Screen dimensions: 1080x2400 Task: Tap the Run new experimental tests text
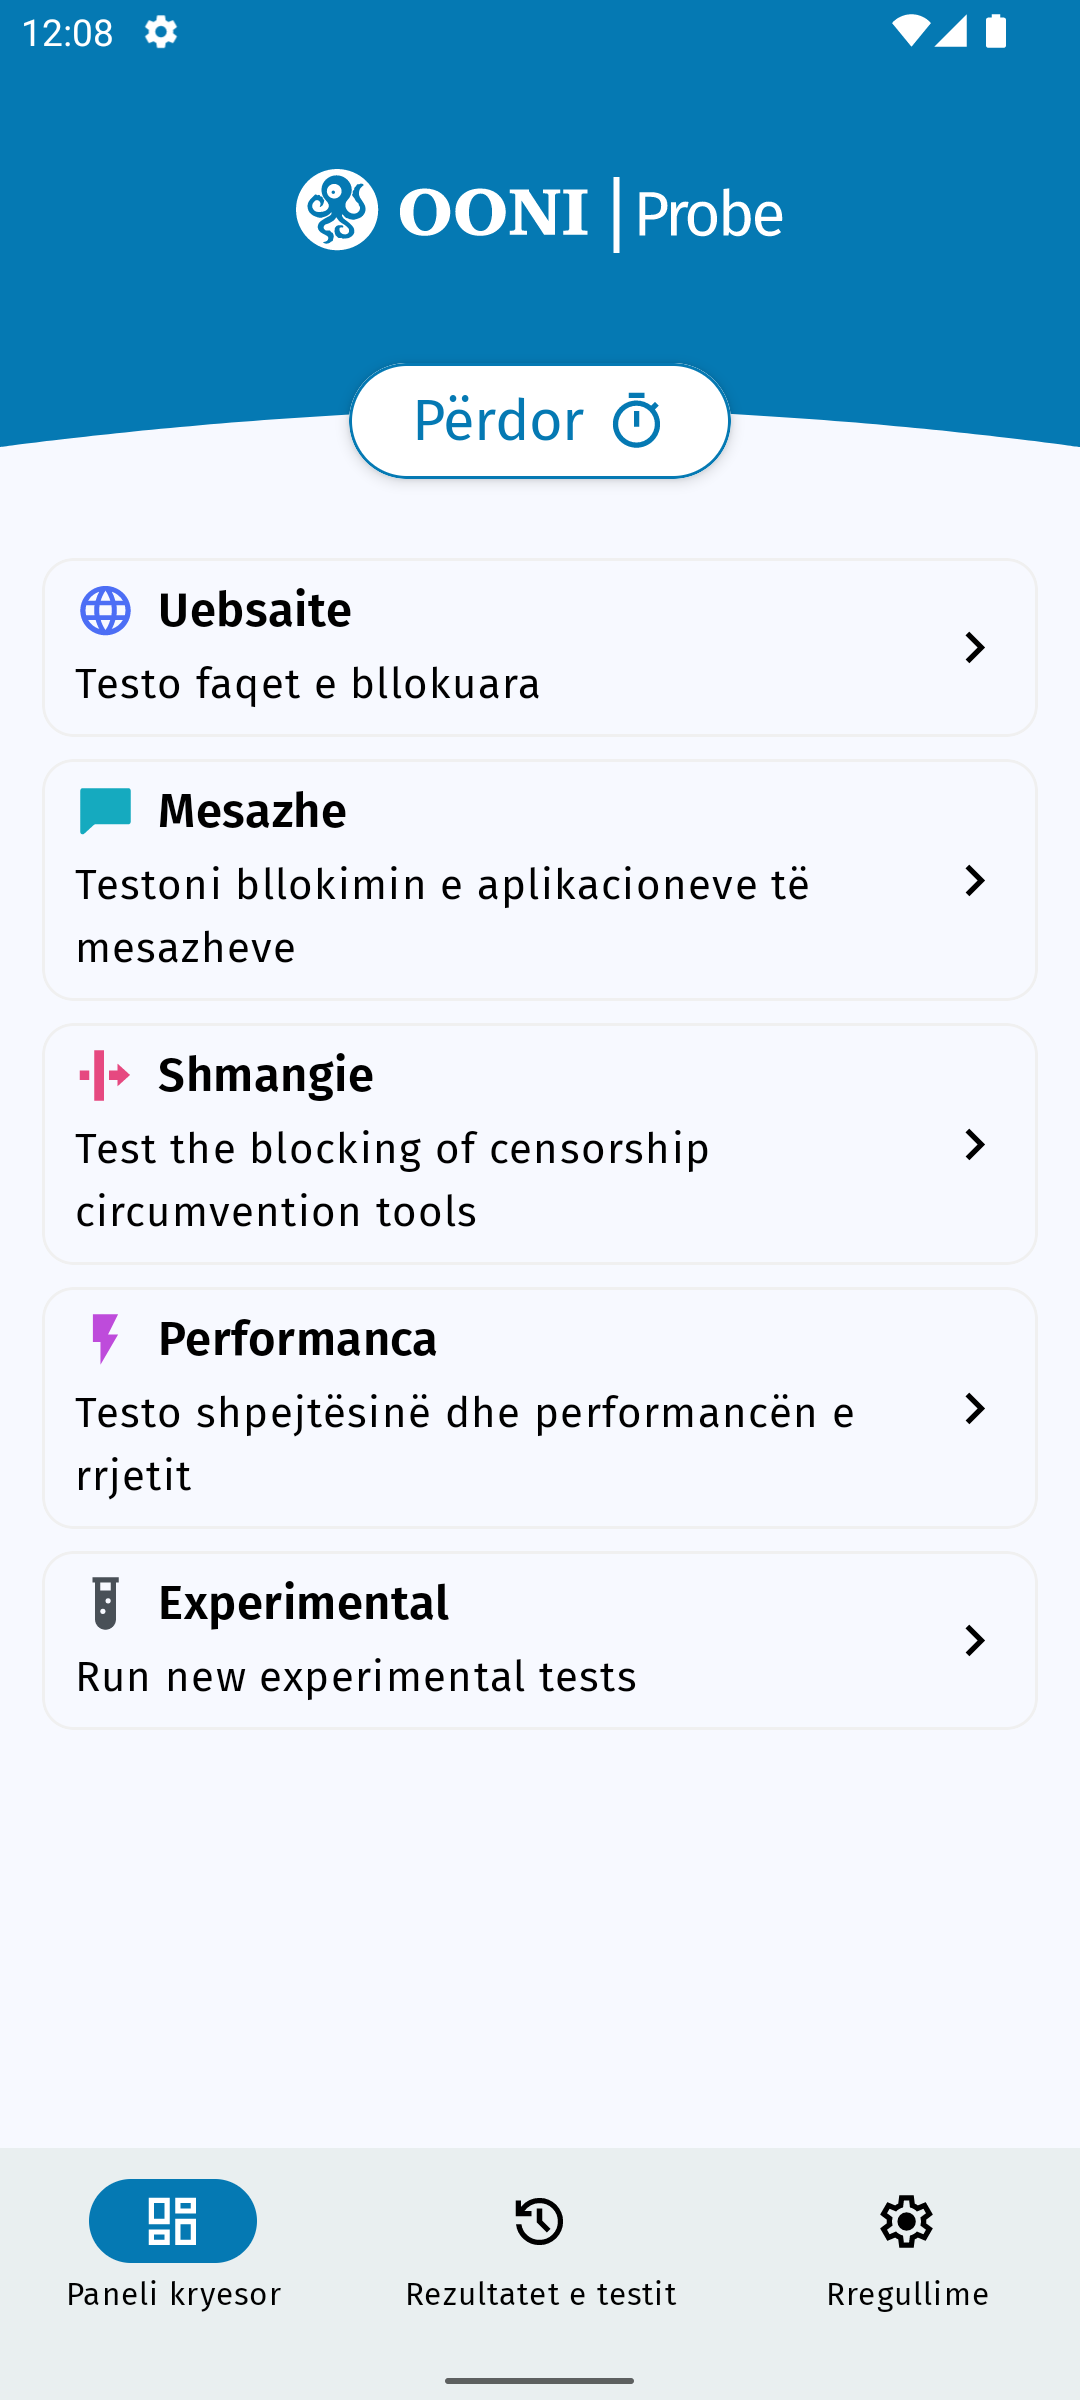(x=356, y=1677)
